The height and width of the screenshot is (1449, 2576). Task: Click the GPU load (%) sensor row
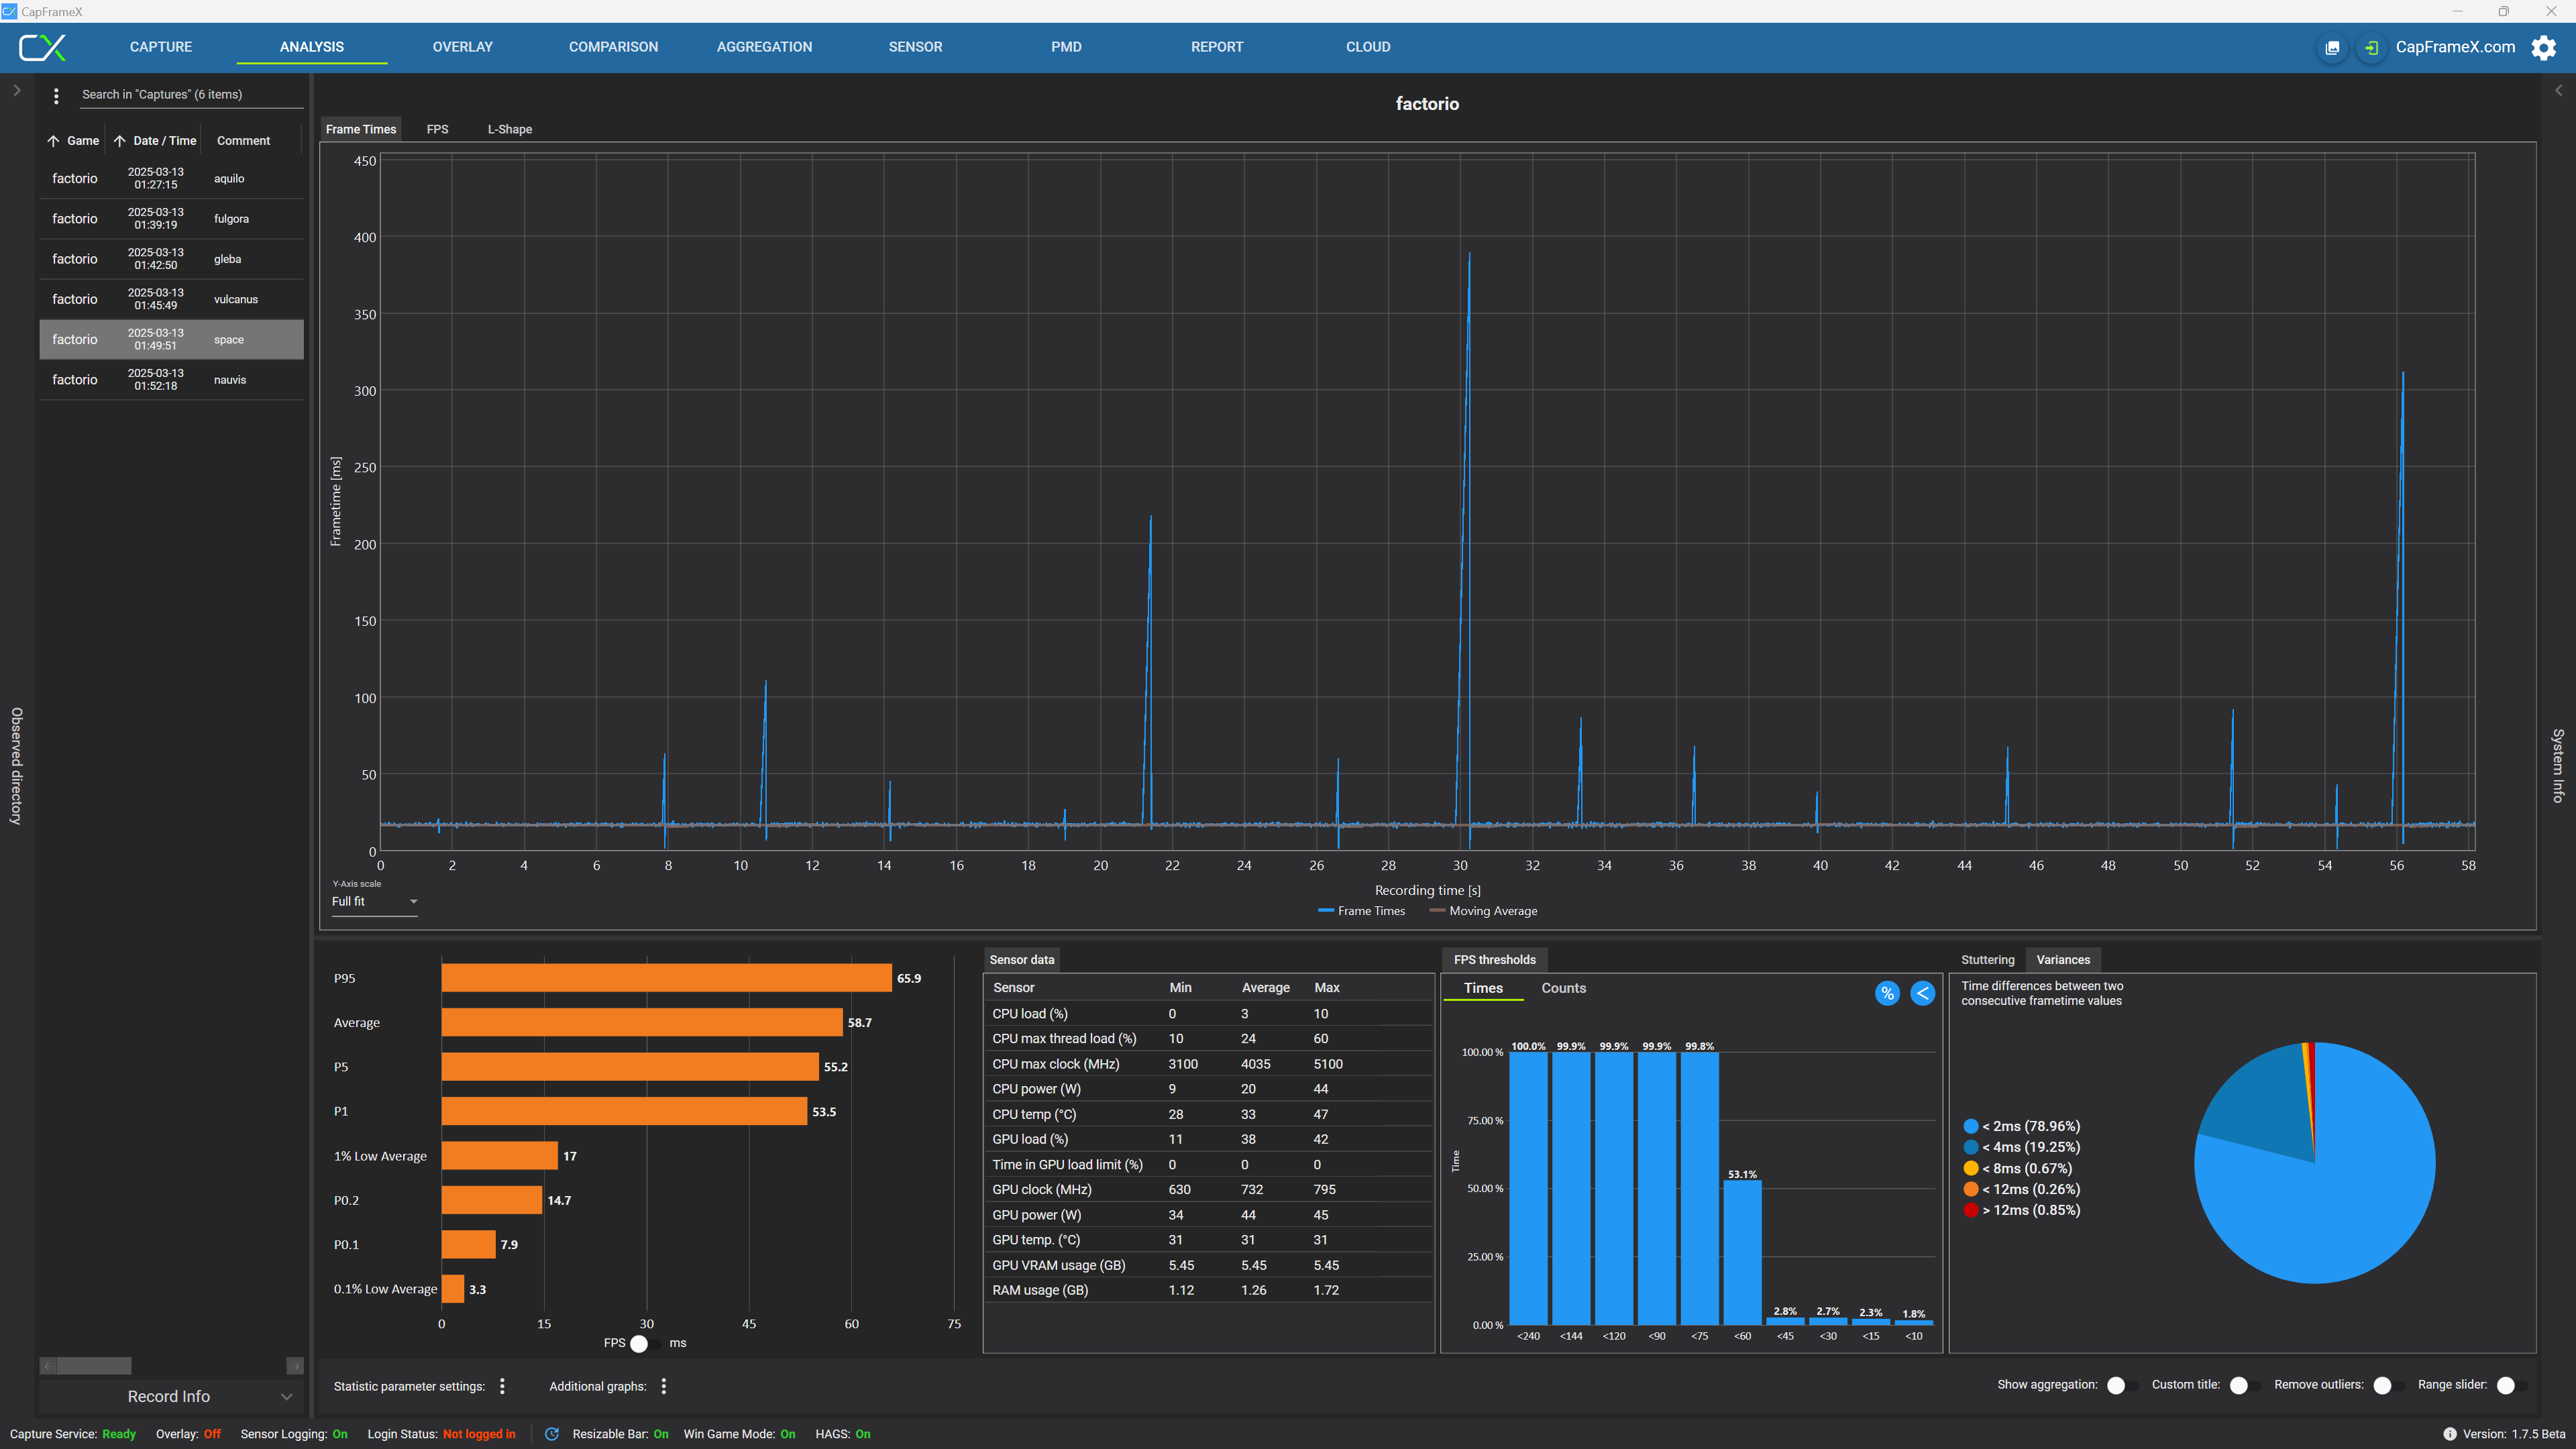point(1208,1140)
